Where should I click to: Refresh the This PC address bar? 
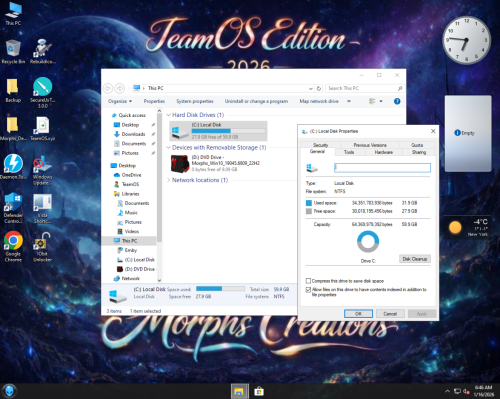pos(319,88)
